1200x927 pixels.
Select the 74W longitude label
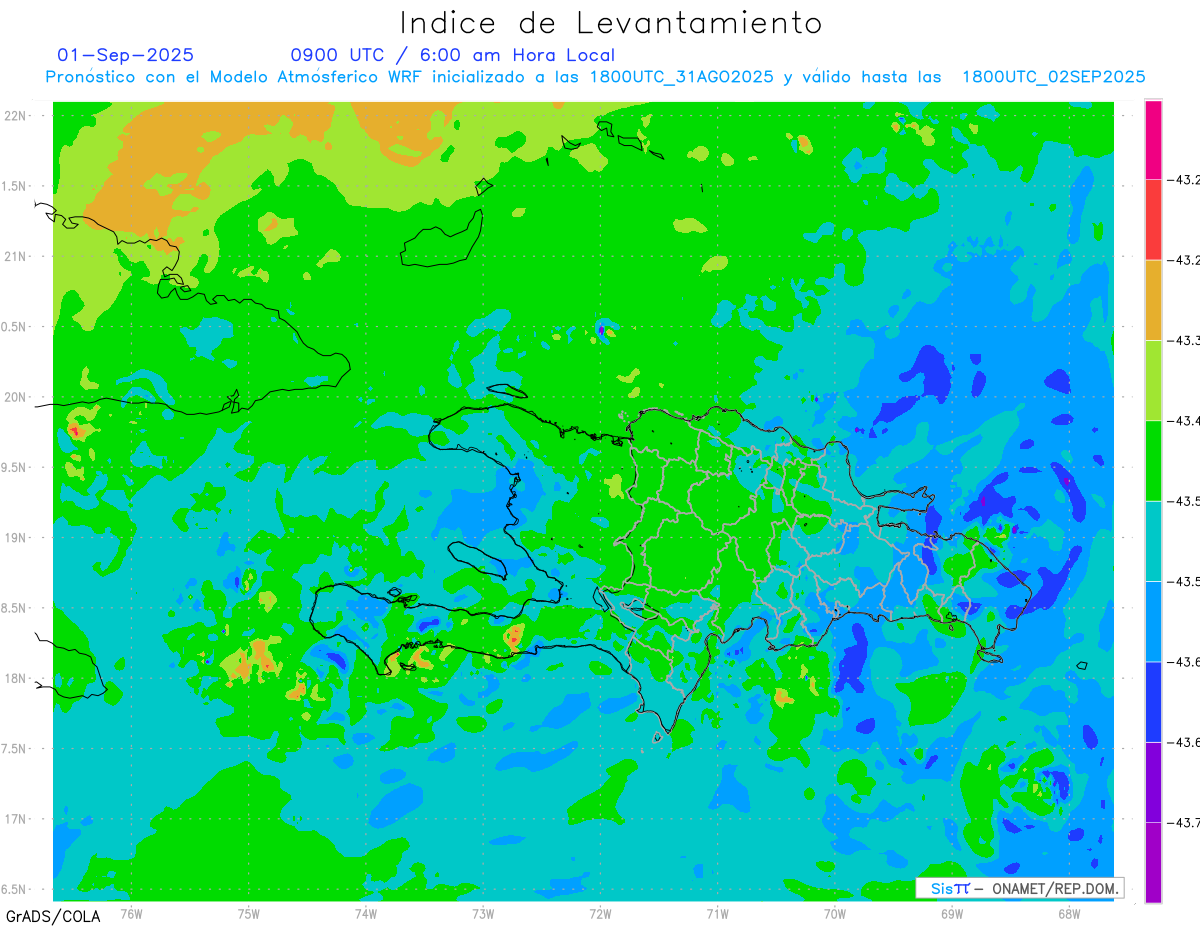[366, 914]
